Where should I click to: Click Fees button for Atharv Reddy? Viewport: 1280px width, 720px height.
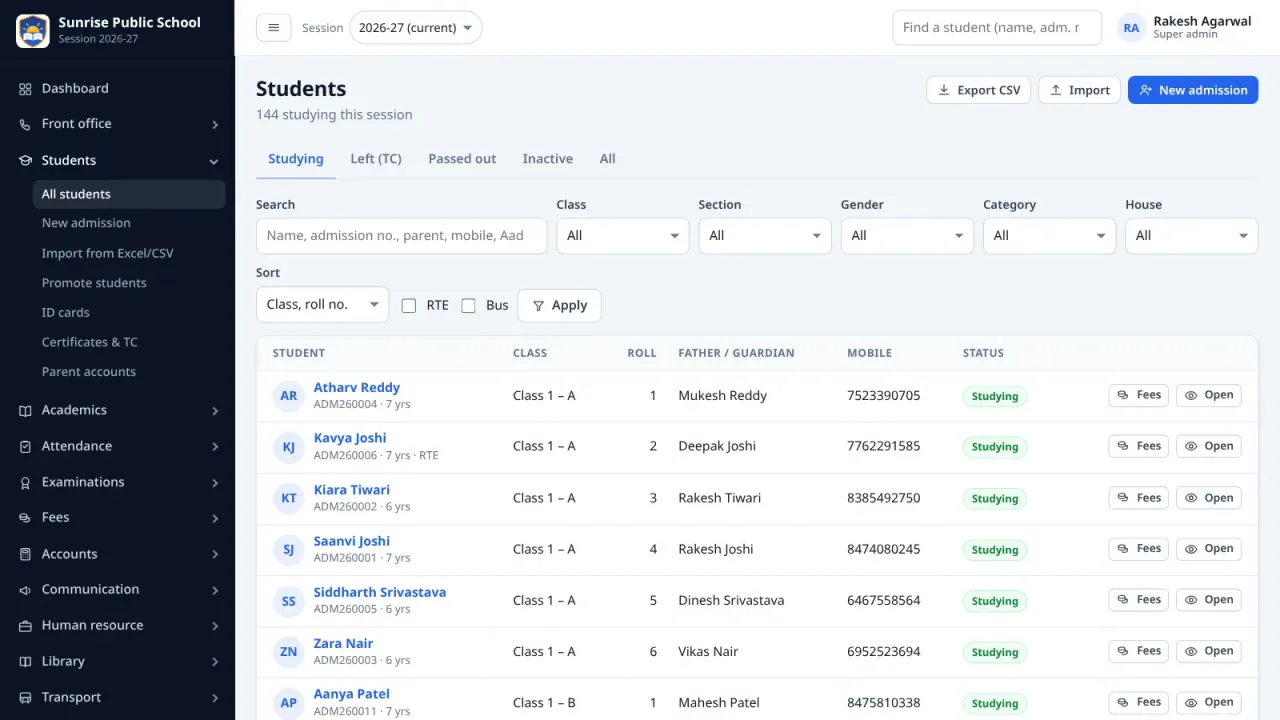point(1138,395)
